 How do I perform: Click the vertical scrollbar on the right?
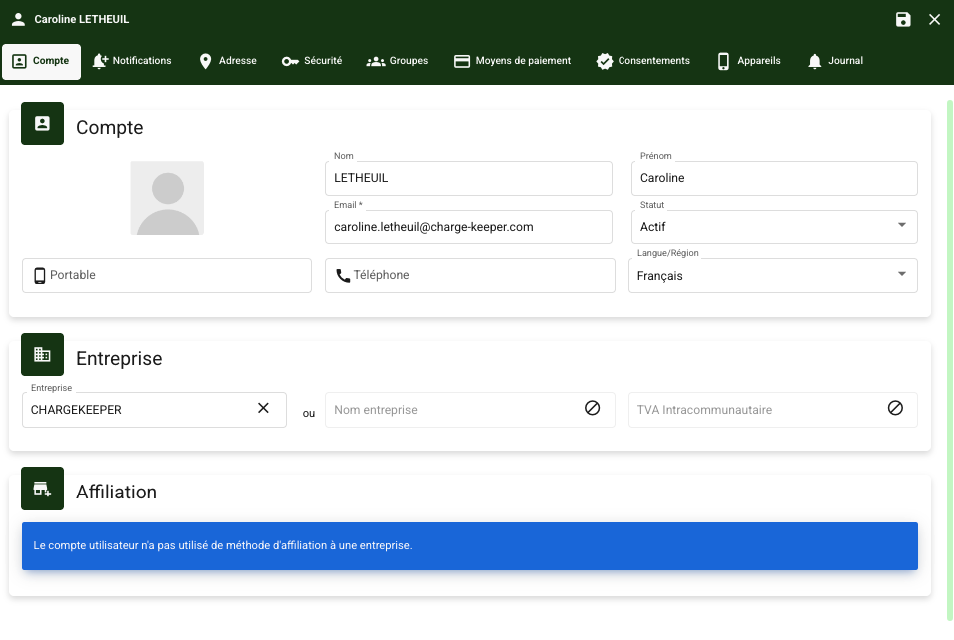pyautogui.click(x=949, y=360)
